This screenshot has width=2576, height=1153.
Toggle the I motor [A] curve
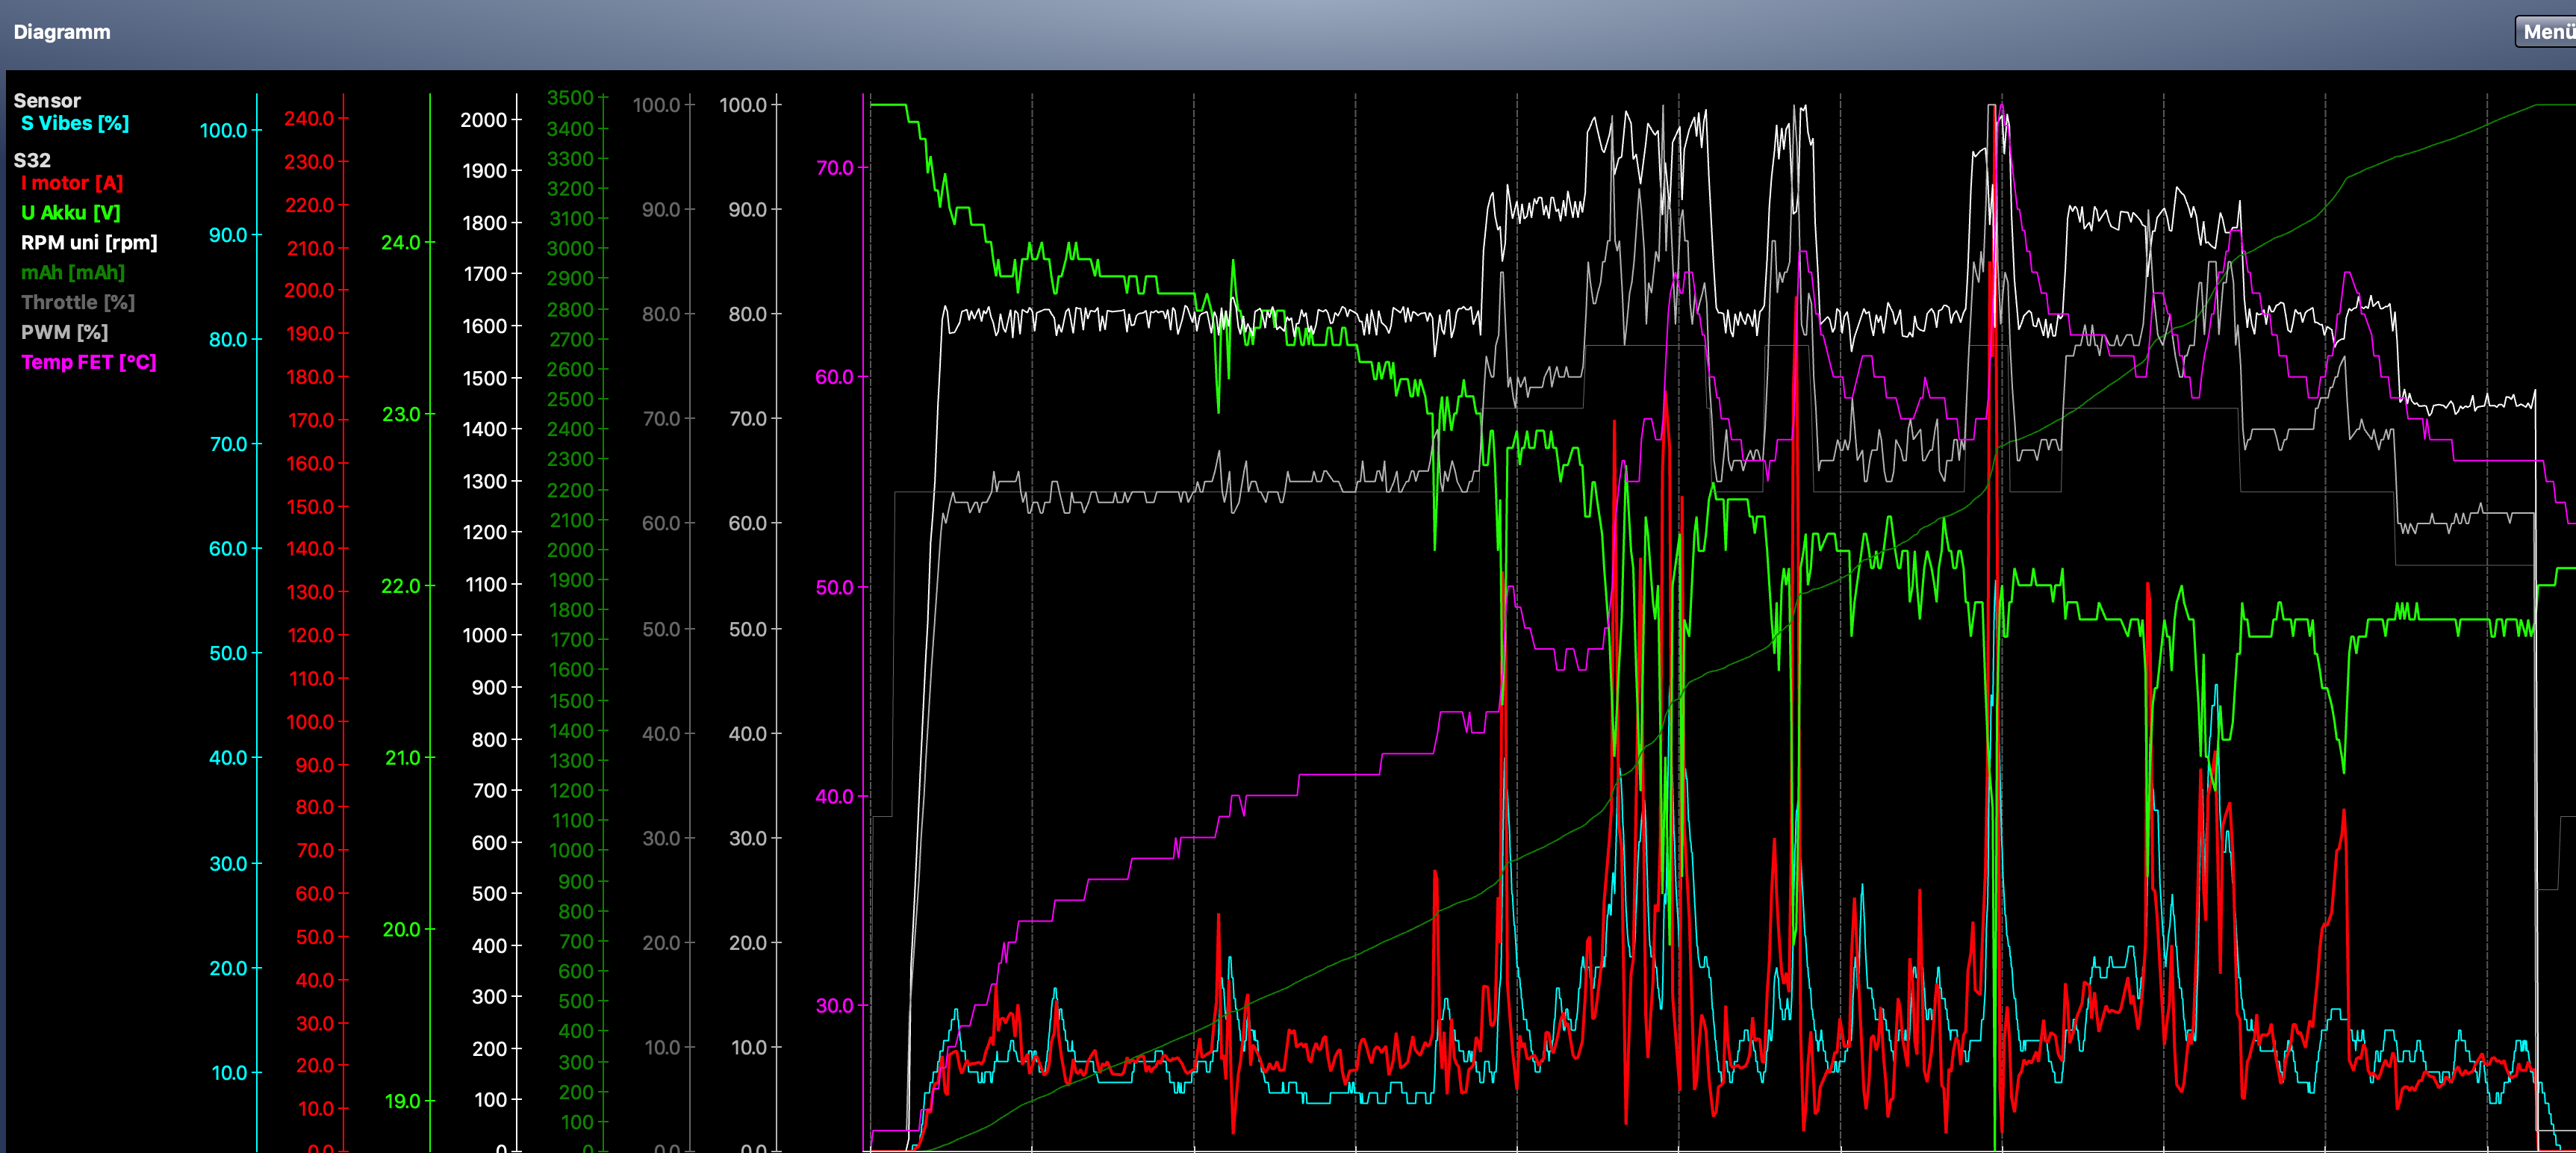72,183
